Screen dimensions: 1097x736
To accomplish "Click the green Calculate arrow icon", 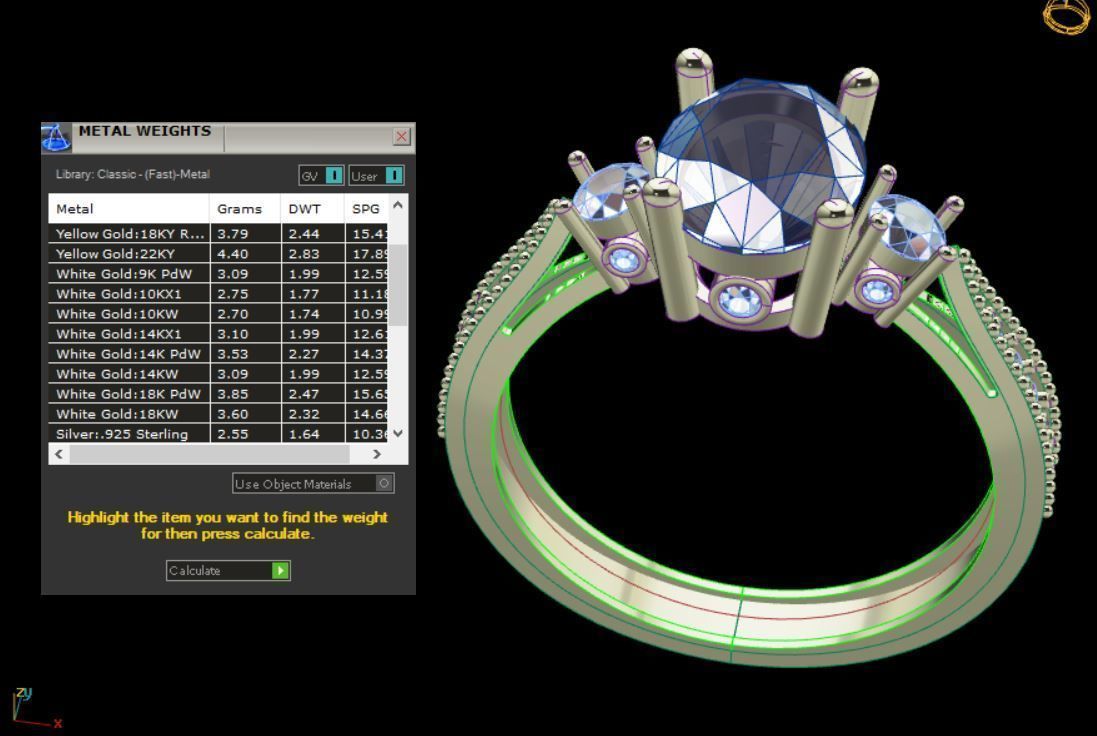I will point(281,571).
